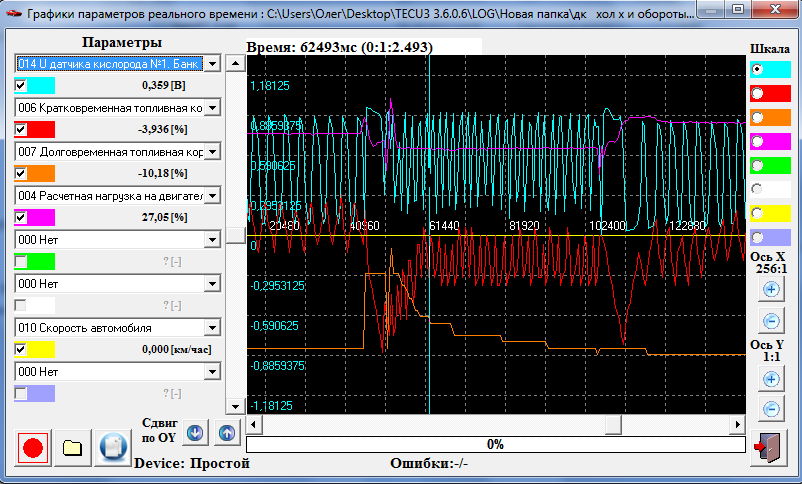Click the red record button

[x=35, y=446]
